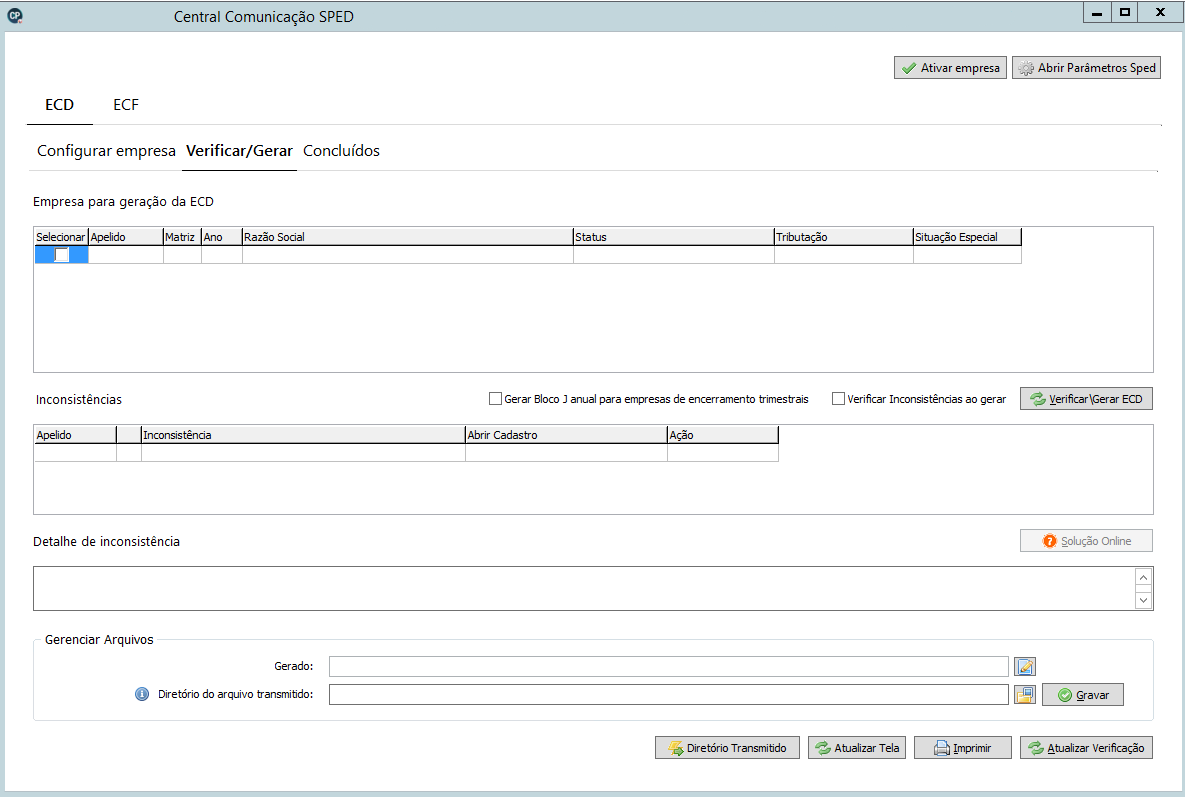
Task: Toggle Verificar Inconsistências ao gerar checkbox
Action: 838,399
